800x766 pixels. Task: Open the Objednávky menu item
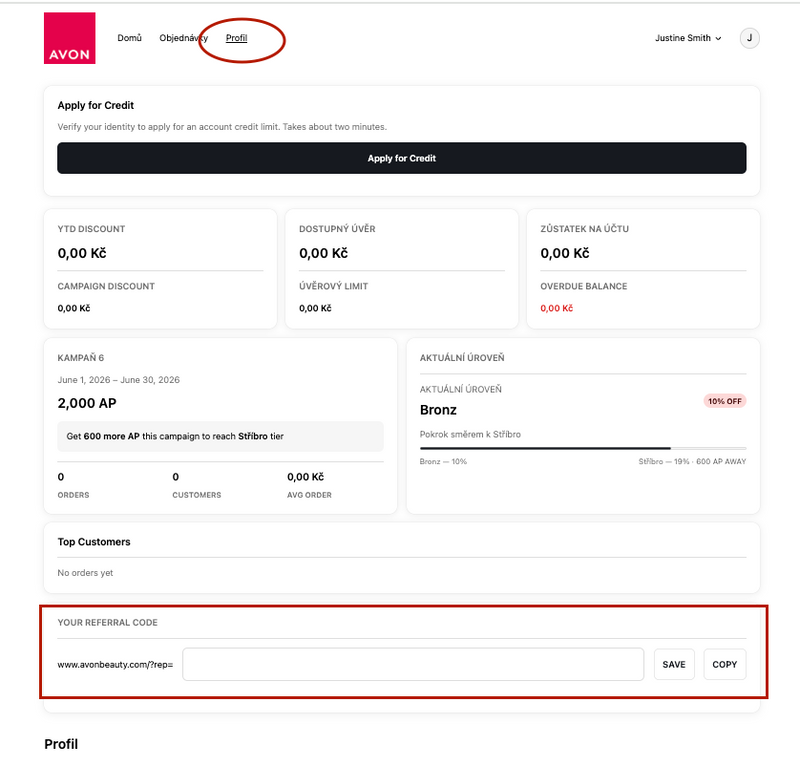(x=184, y=38)
